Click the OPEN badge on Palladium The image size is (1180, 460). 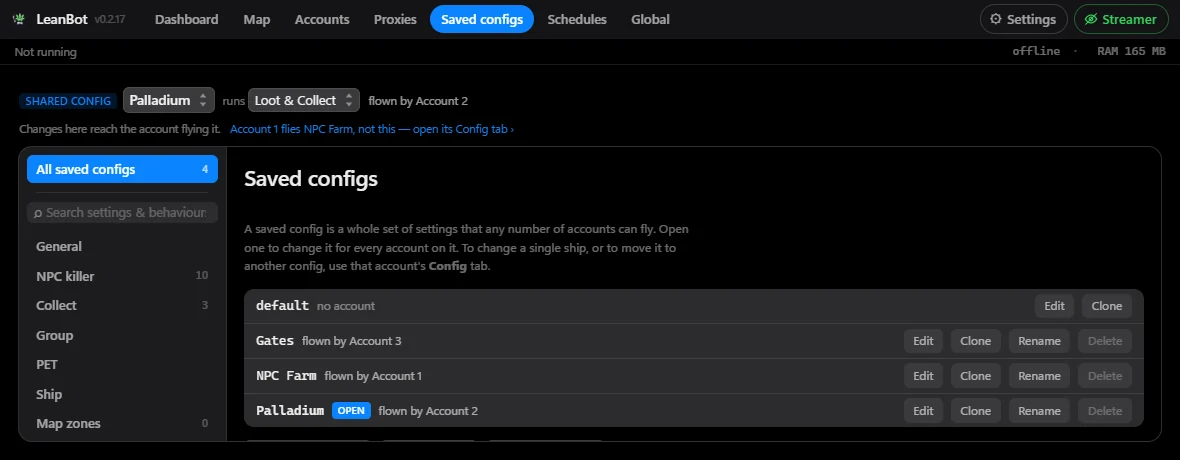(351, 410)
